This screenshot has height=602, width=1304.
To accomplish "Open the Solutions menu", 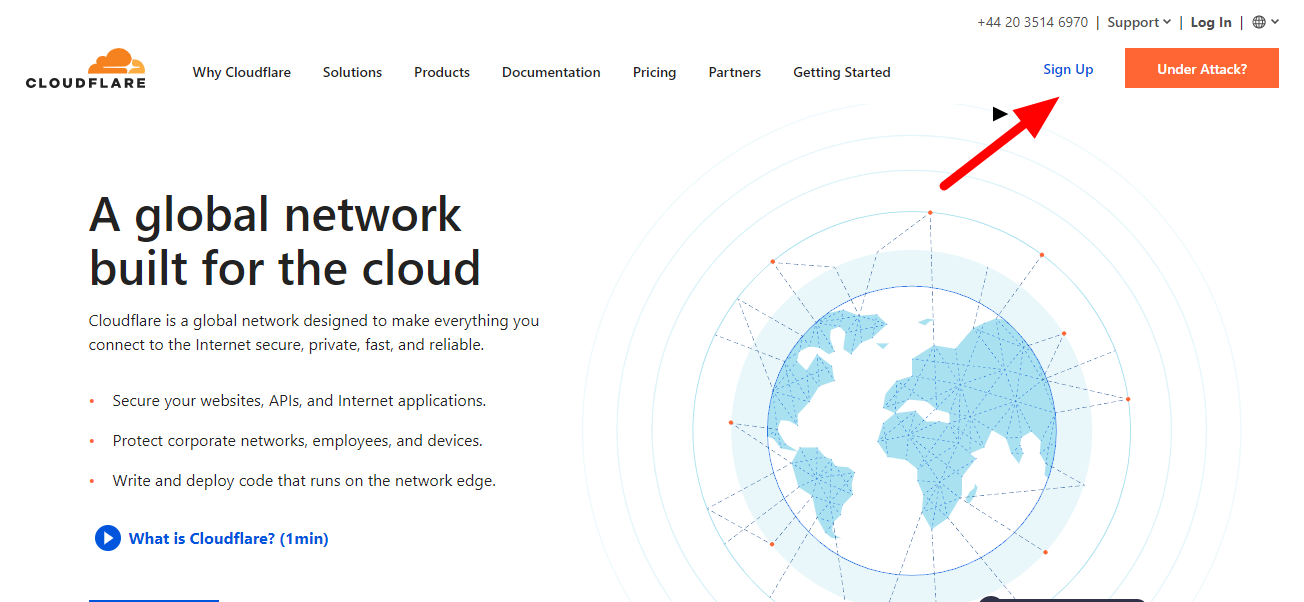I will [x=352, y=72].
